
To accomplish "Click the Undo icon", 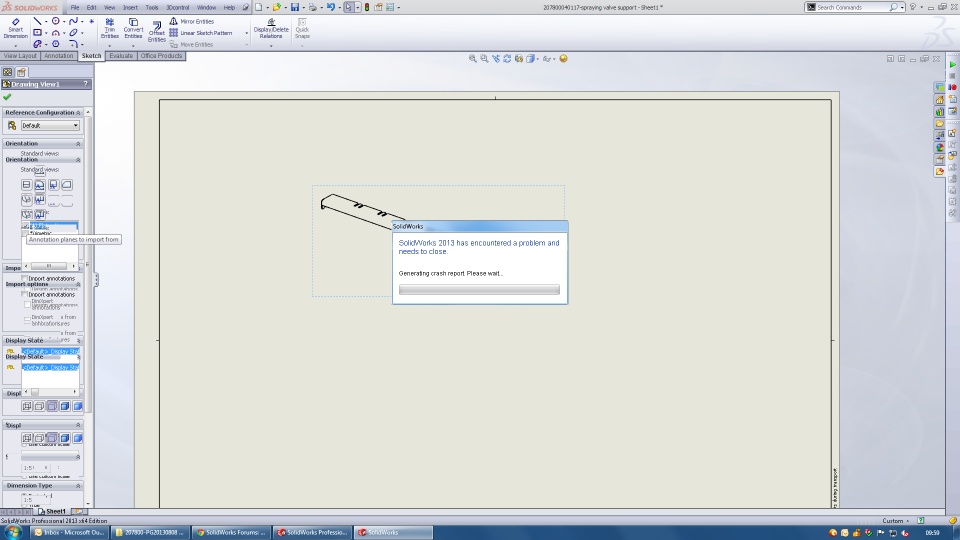I will (x=331, y=7).
